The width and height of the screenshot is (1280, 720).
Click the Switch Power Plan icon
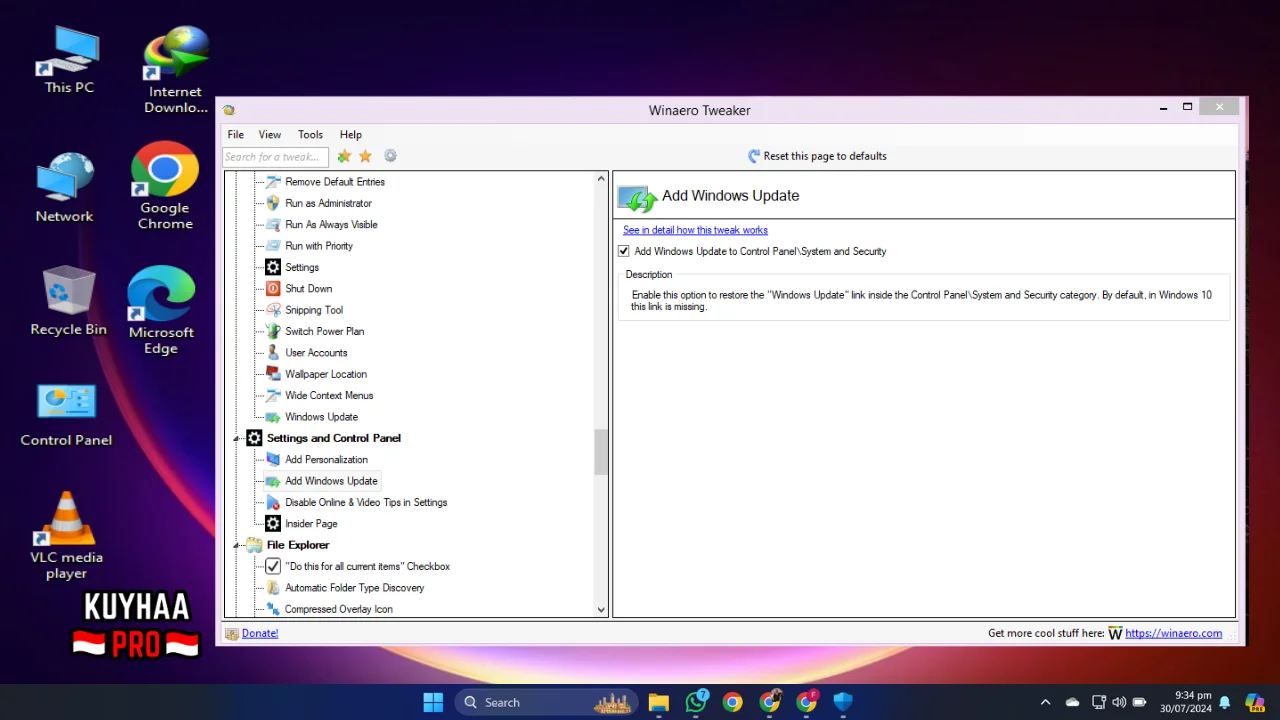[x=273, y=331]
